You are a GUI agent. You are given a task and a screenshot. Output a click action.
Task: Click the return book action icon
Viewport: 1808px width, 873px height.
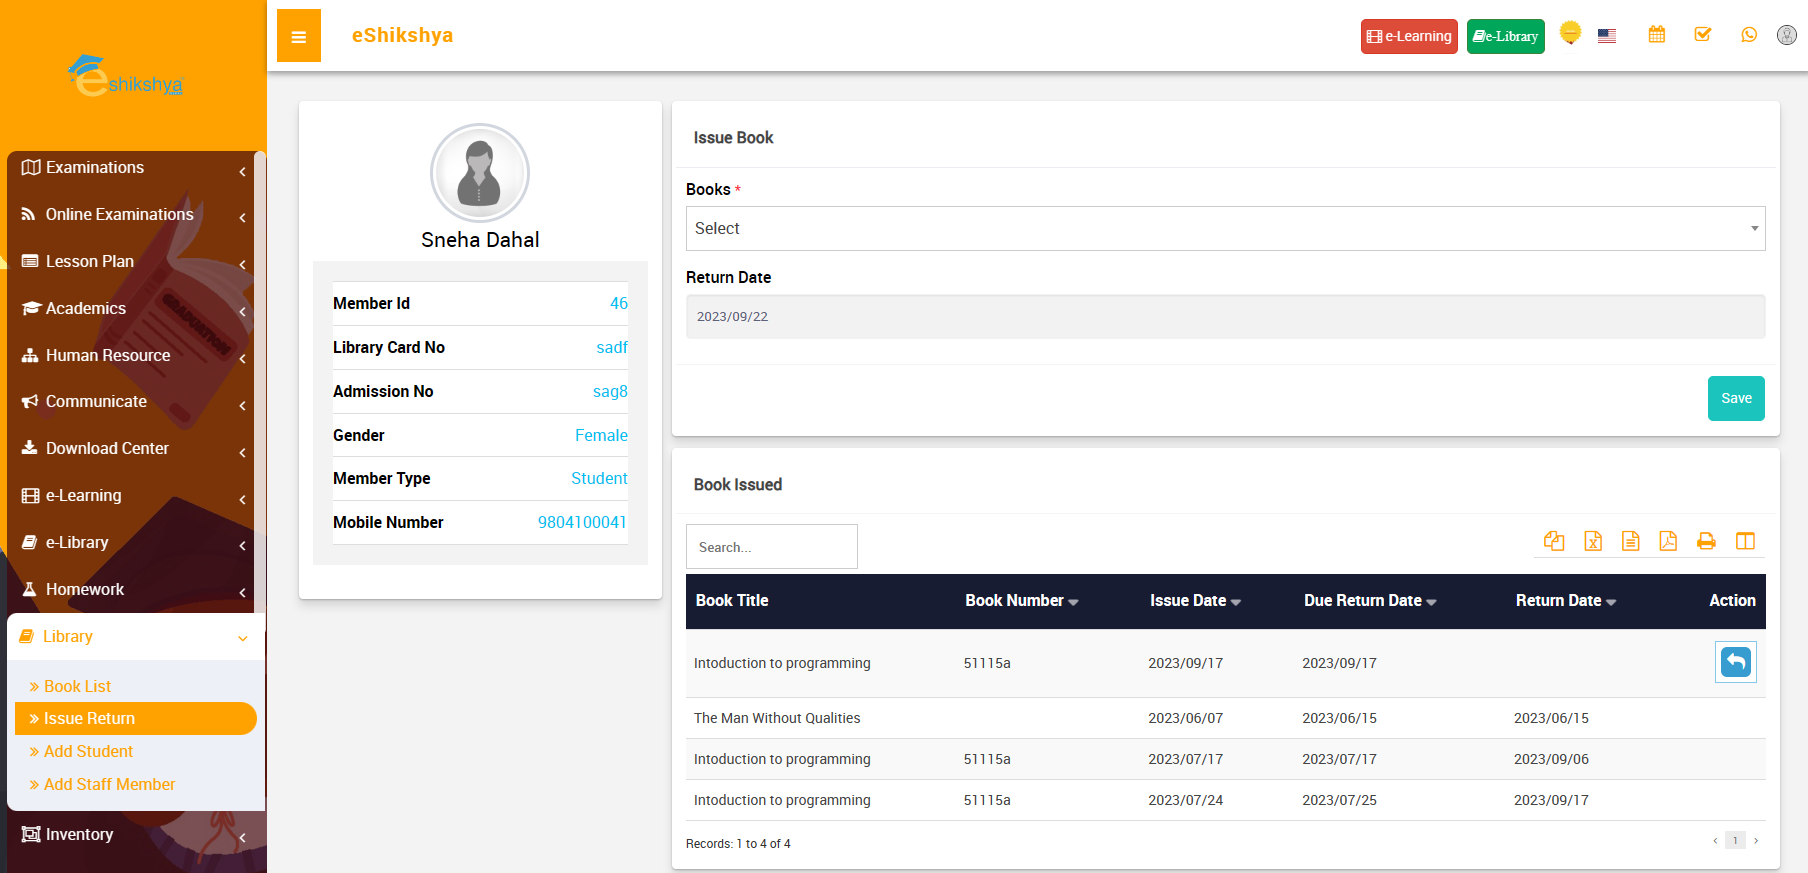pos(1735,662)
